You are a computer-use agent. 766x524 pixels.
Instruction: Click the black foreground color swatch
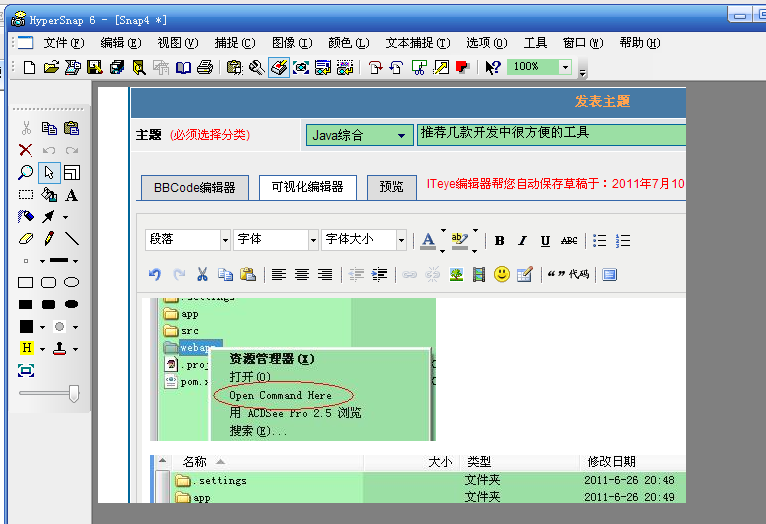[26, 326]
